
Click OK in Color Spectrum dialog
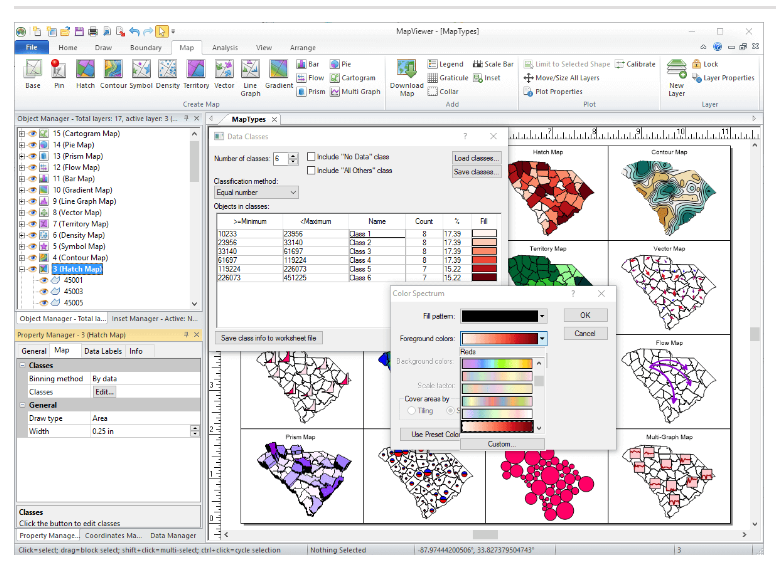click(585, 315)
